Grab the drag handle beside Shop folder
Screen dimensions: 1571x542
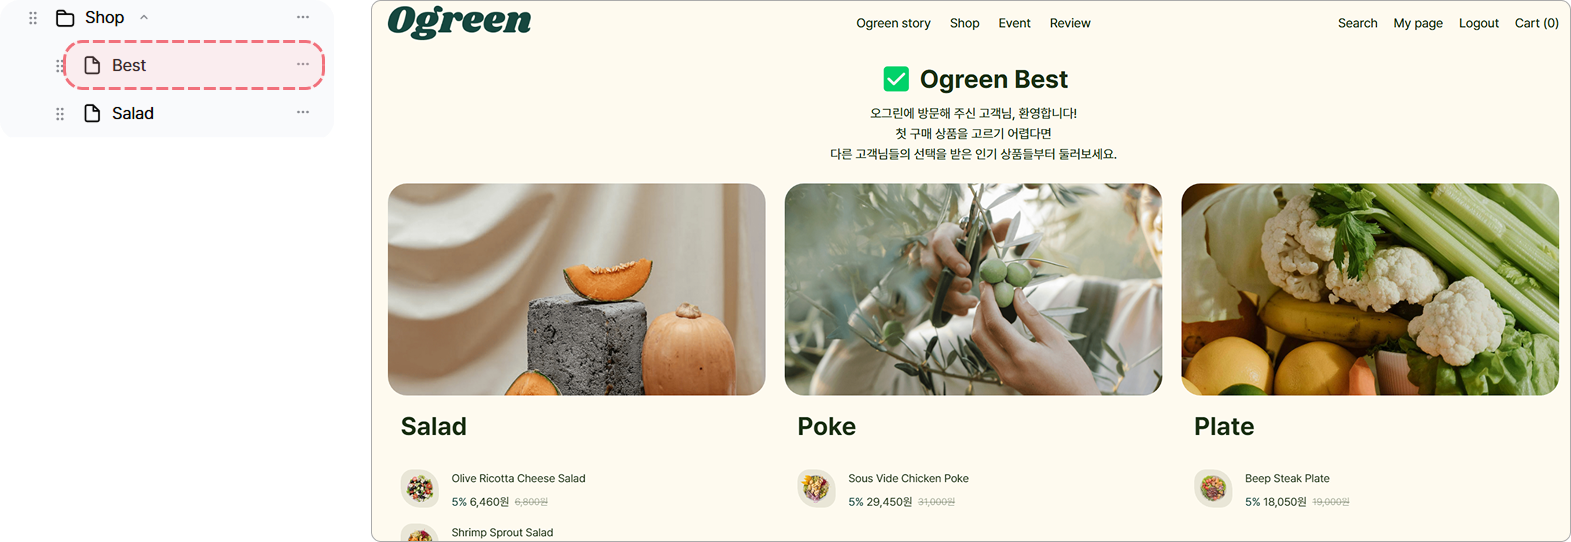point(33,18)
